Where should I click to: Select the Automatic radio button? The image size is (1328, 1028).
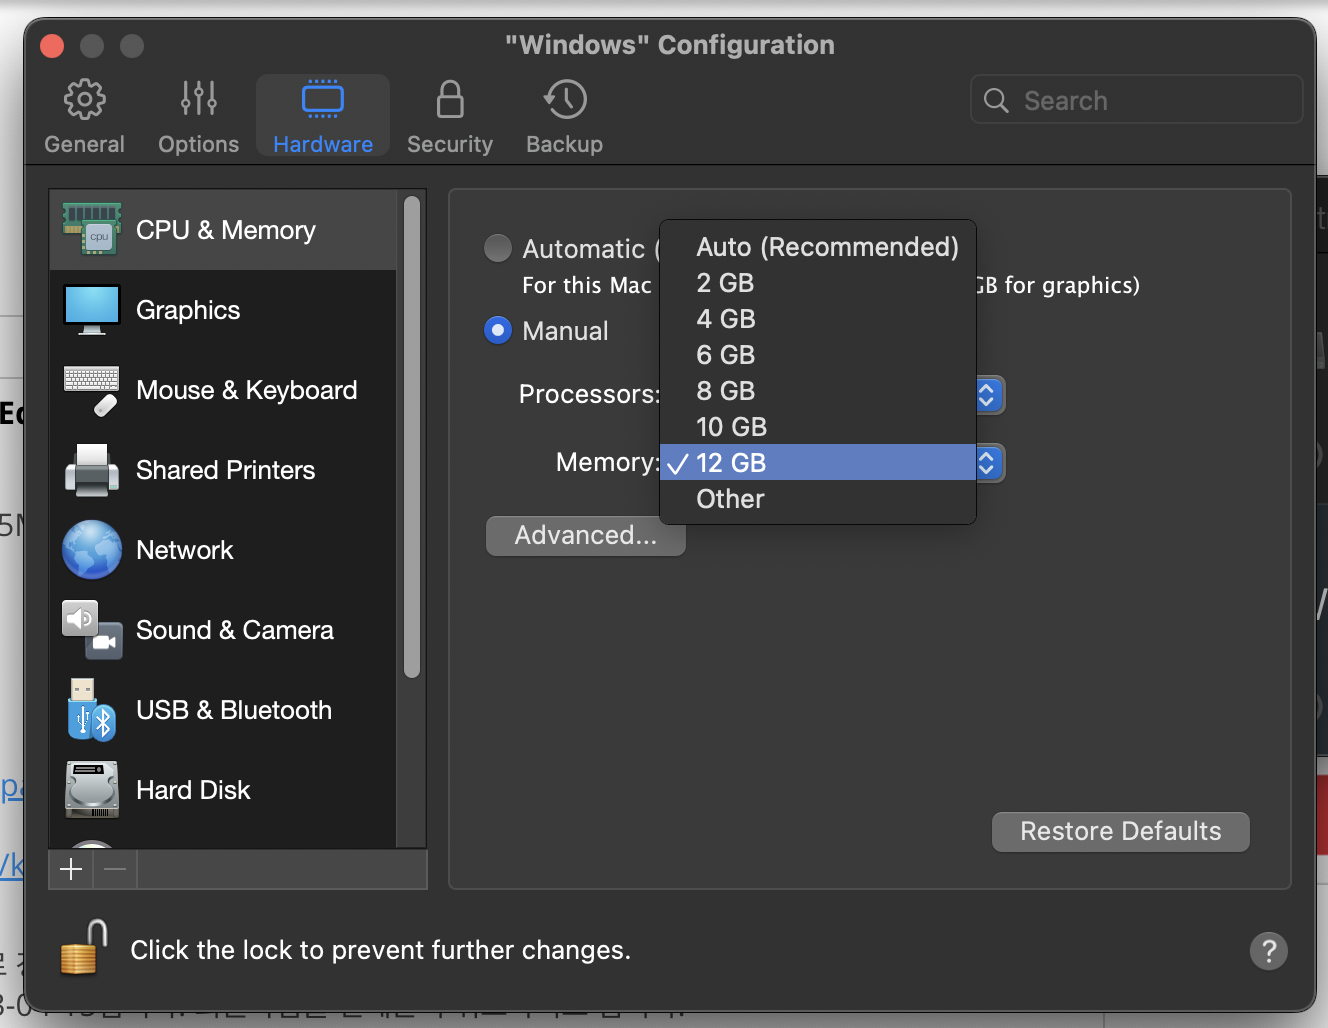pyautogui.click(x=498, y=248)
